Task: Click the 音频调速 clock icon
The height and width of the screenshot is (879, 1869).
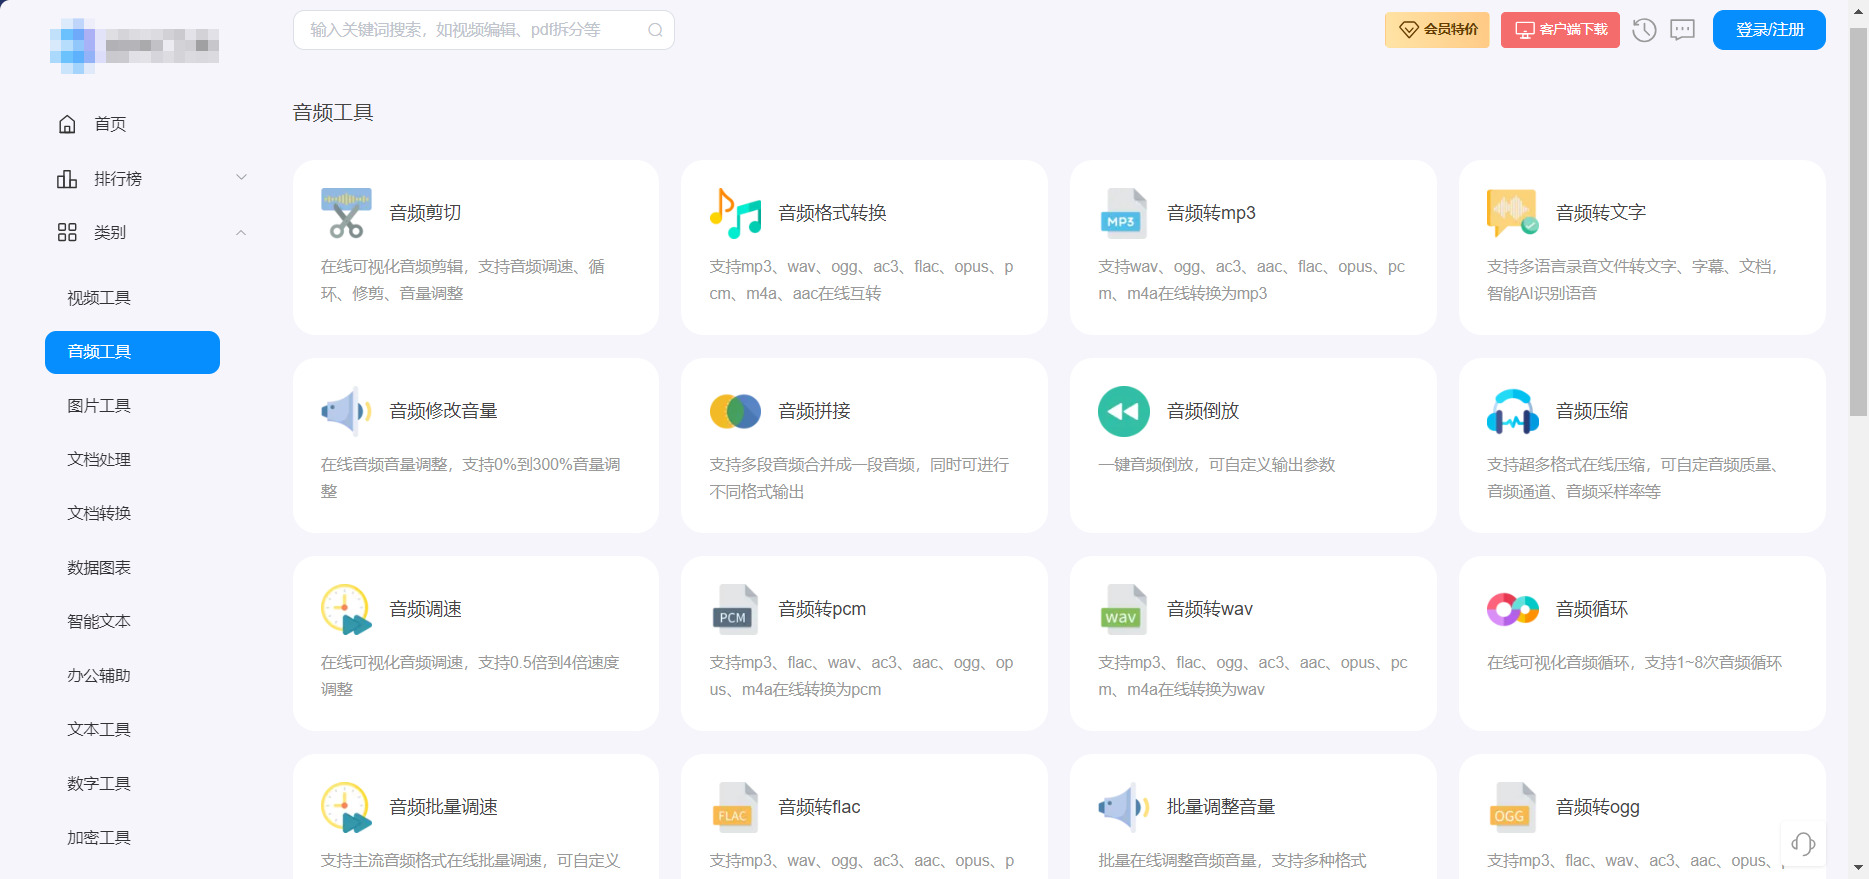Action: (x=346, y=609)
